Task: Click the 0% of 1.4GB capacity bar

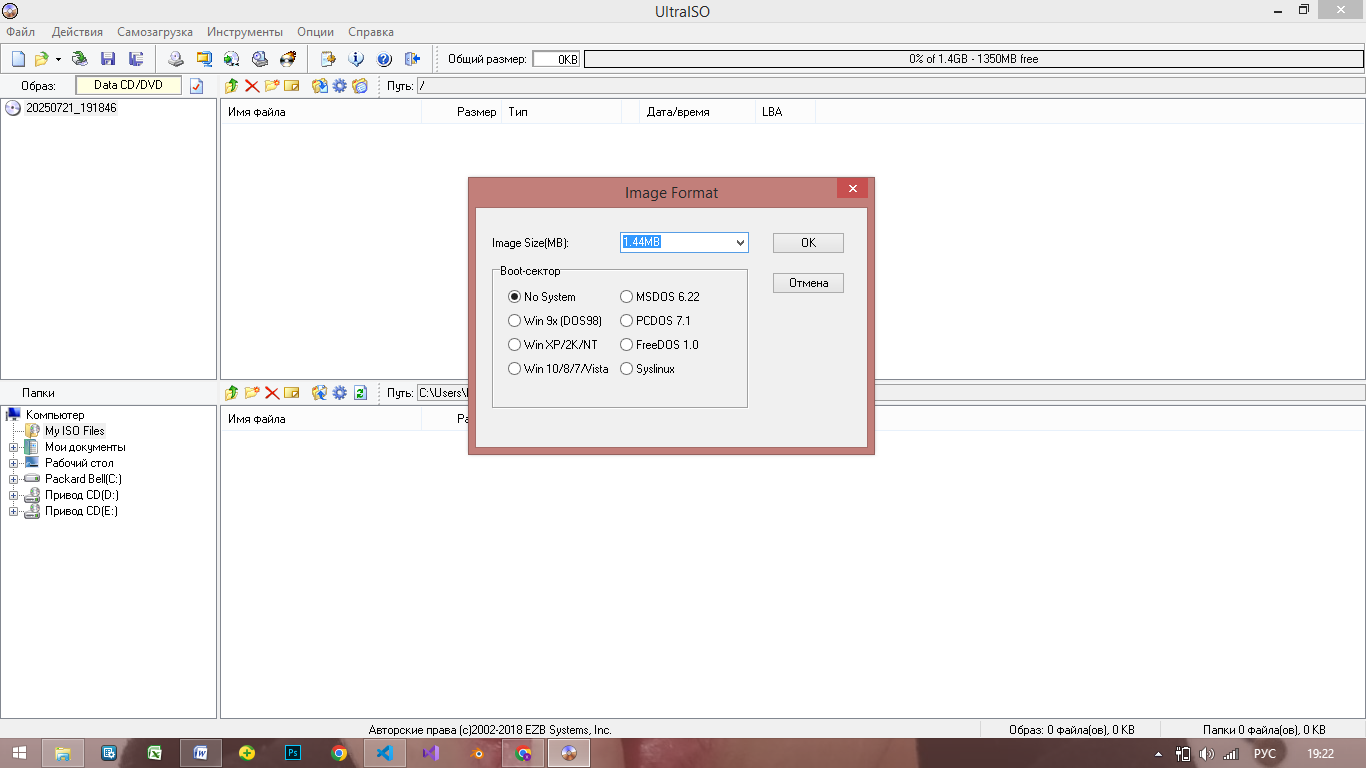Action: pos(973,59)
